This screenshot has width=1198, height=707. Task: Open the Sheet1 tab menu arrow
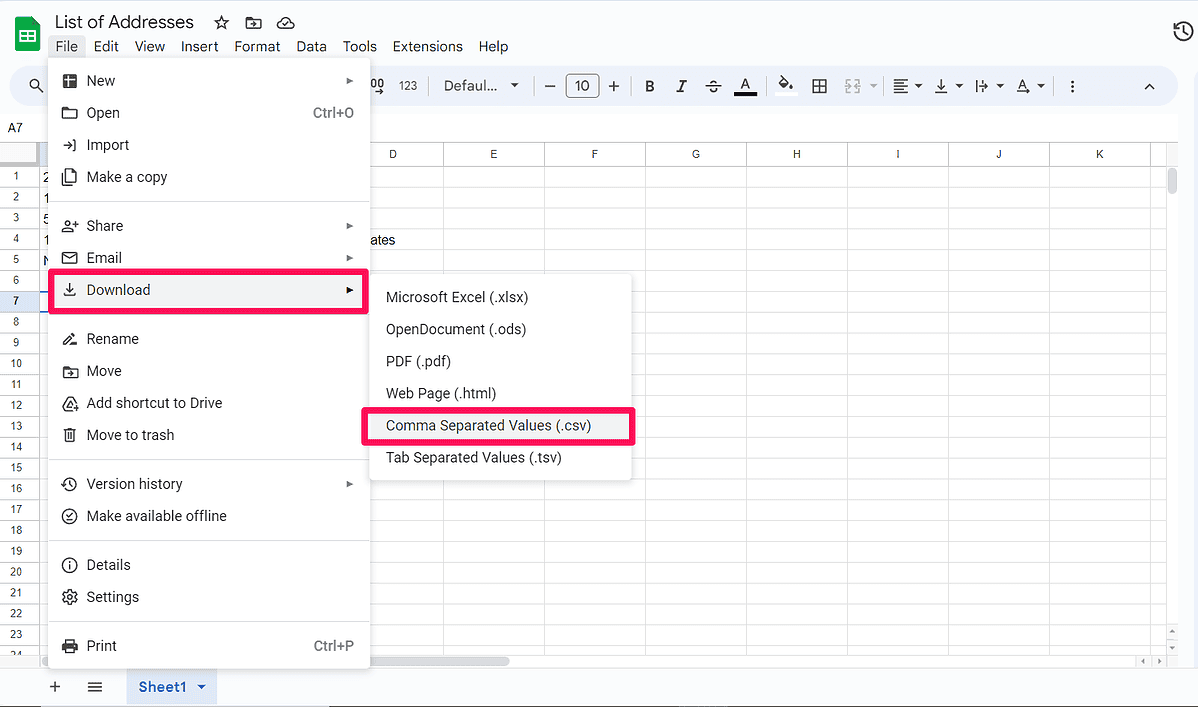(x=199, y=687)
